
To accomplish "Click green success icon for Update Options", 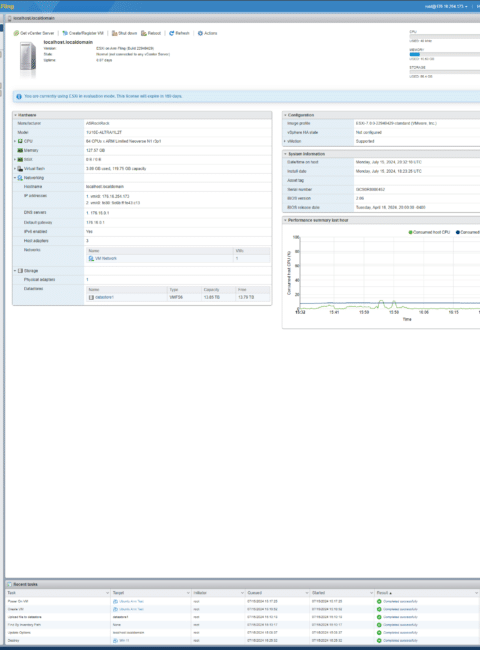I will click(x=379, y=633).
